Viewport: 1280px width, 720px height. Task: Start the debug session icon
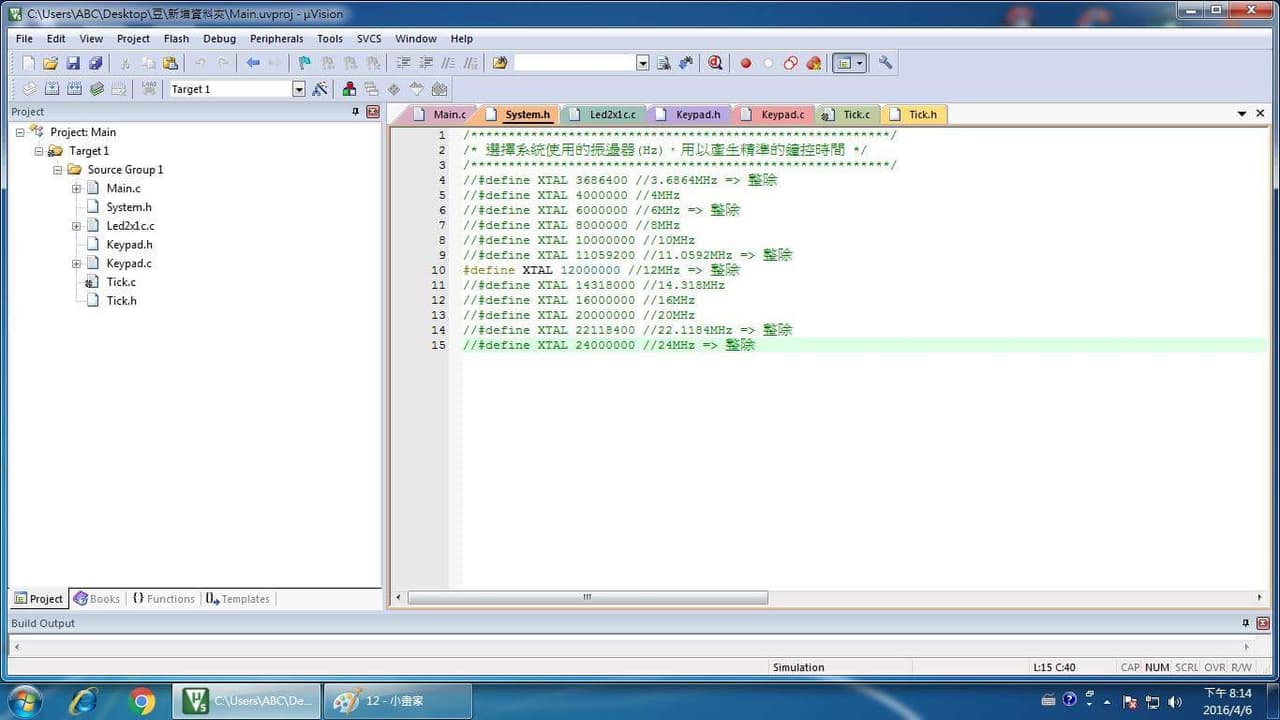[715, 63]
